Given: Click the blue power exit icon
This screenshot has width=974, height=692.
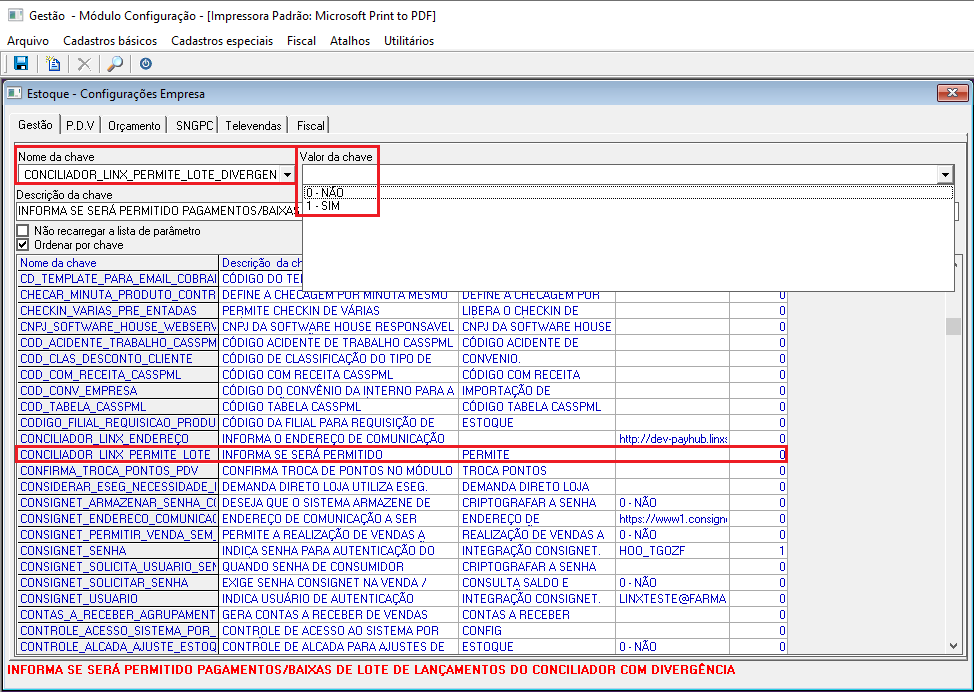Looking at the screenshot, I should point(146,64).
